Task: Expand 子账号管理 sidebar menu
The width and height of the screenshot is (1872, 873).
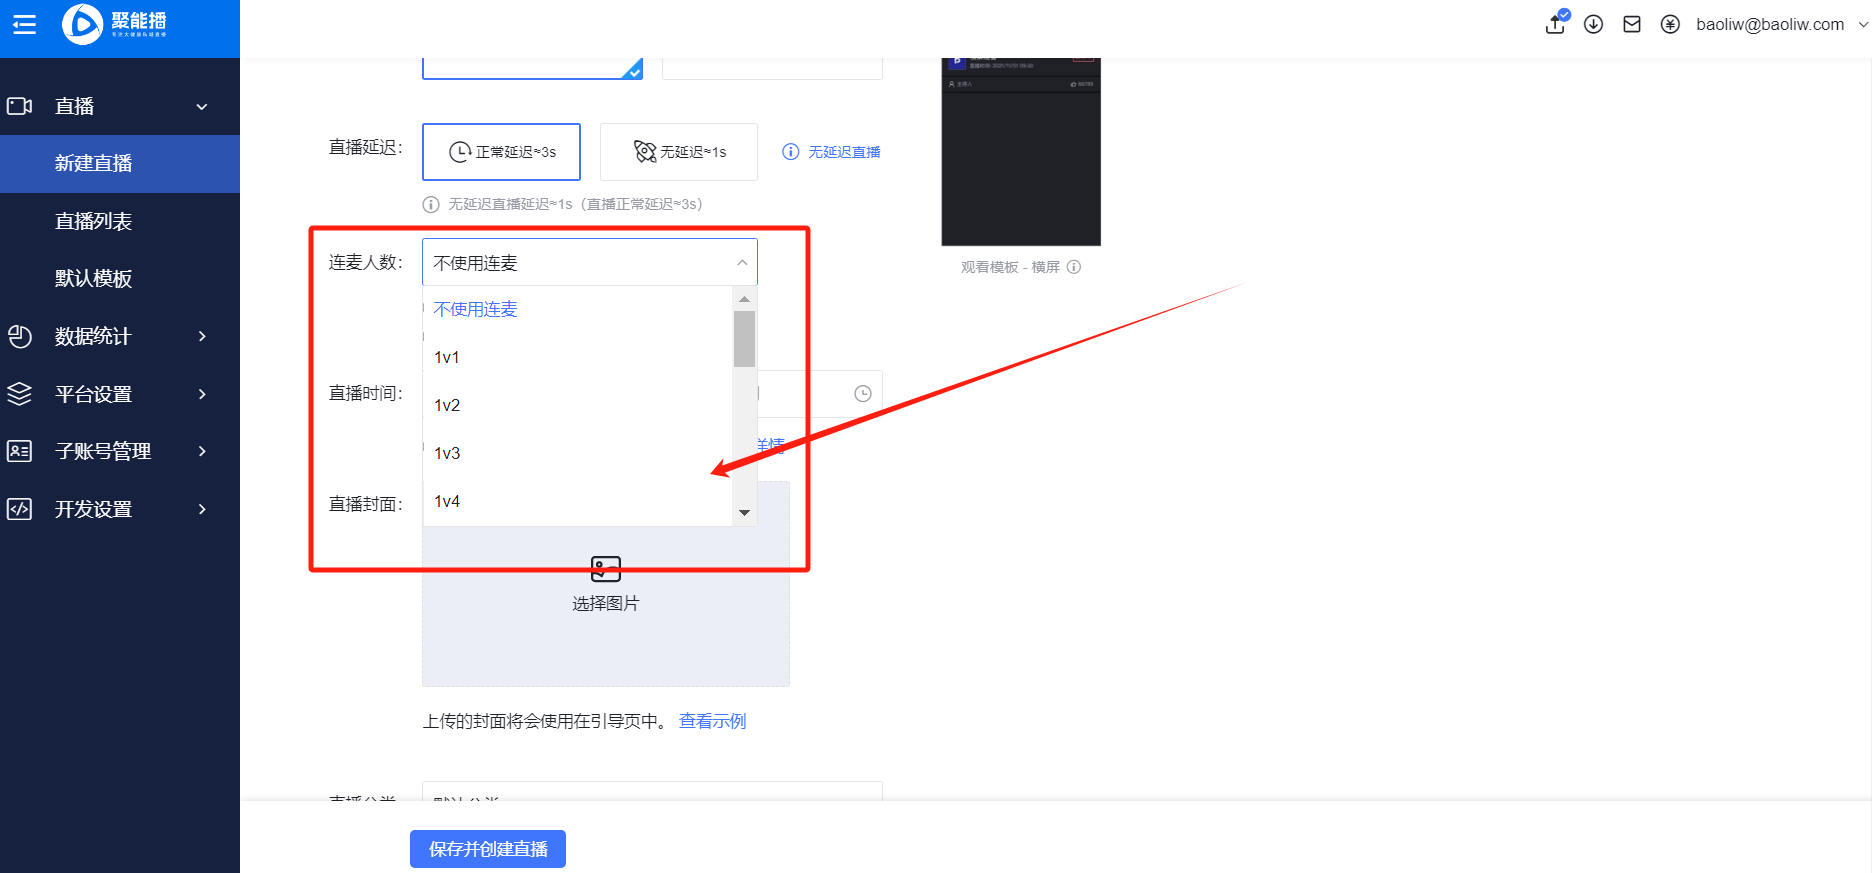Action: pos(120,451)
